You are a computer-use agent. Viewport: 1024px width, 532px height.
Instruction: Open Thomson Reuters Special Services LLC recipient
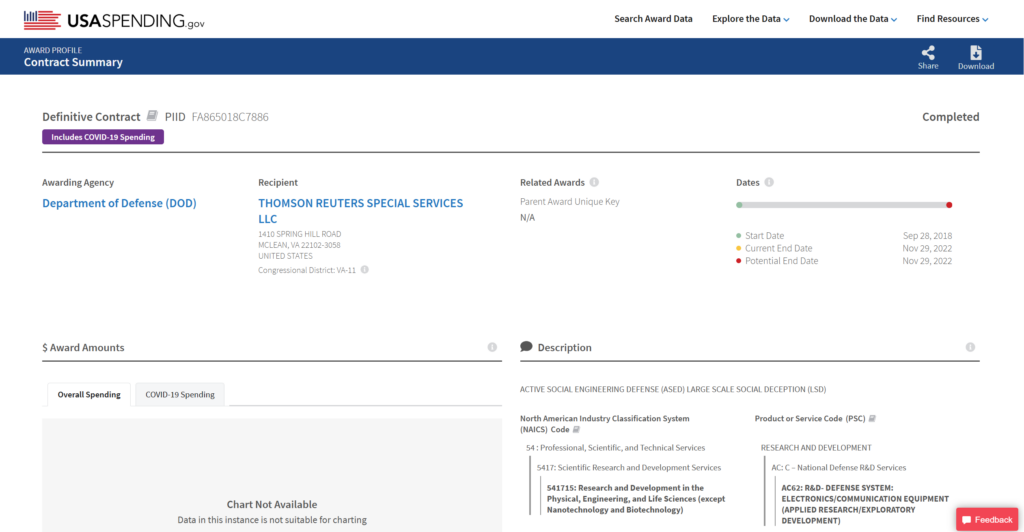click(360, 210)
